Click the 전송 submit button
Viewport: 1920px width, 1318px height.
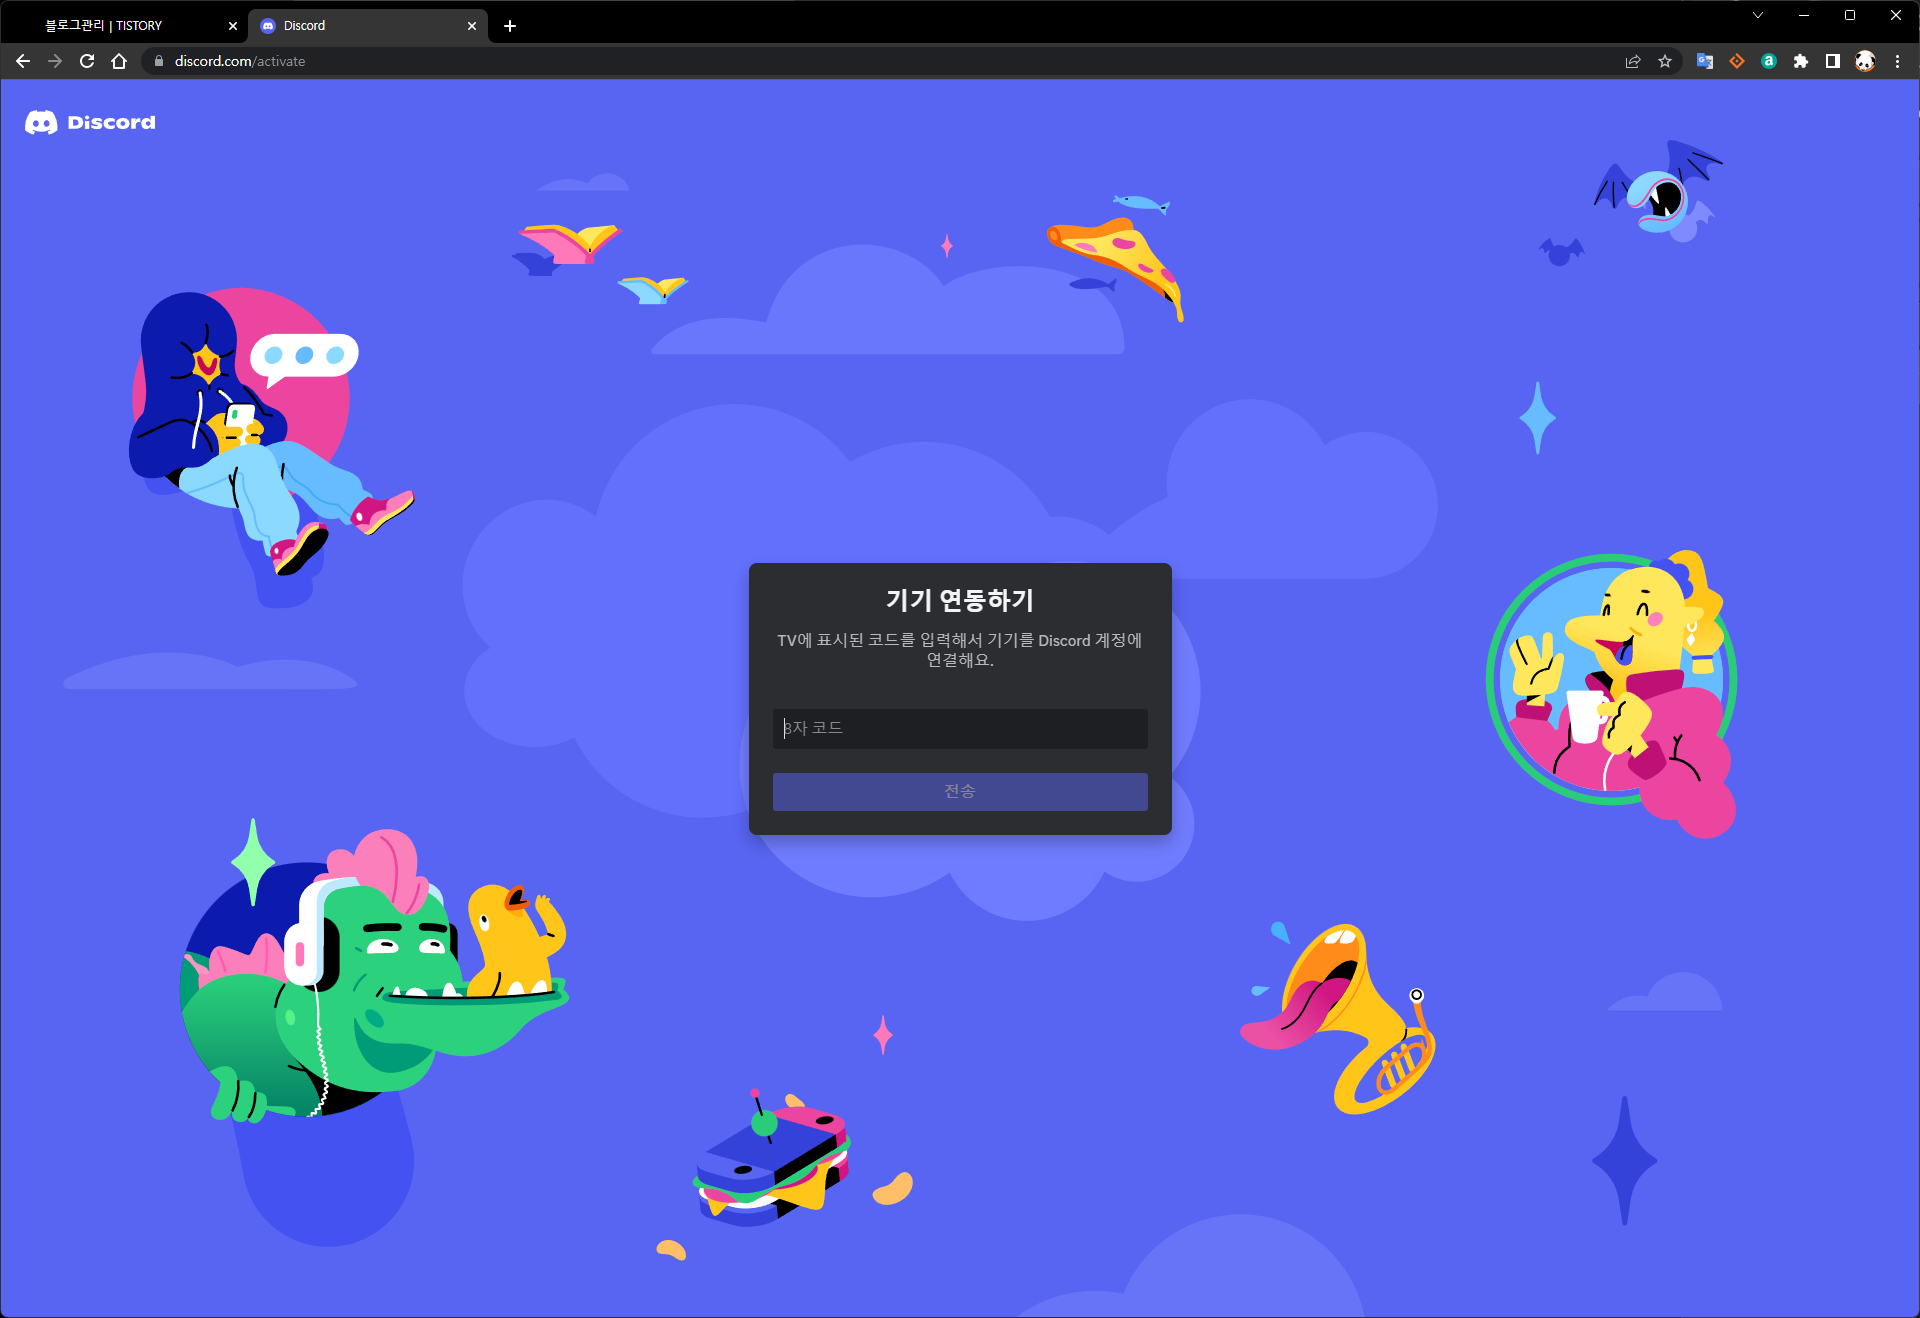point(960,791)
